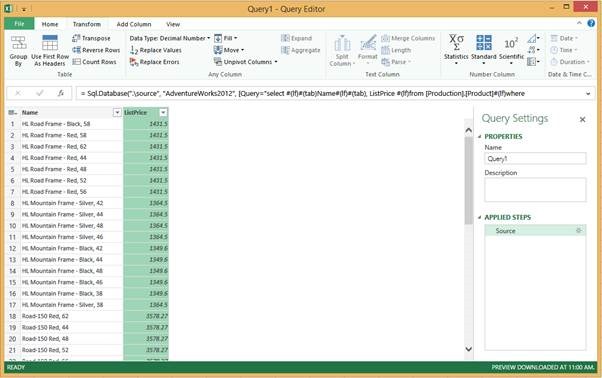Click Count Rows
This screenshot has height=378, width=602.
click(94, 61)
